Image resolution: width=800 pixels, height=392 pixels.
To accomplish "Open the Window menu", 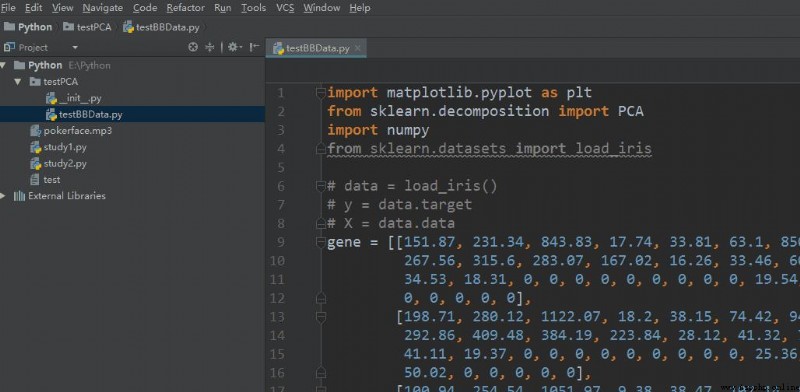I will 321,8.
